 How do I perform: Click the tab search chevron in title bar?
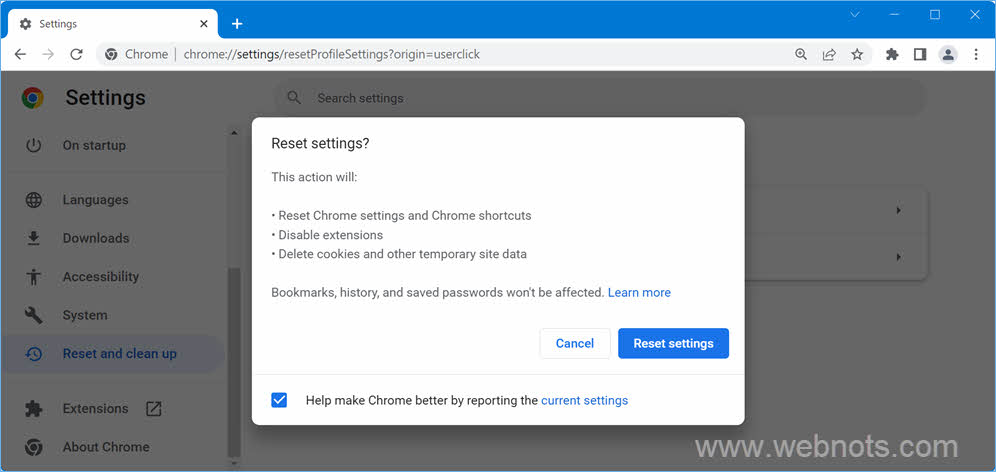[x=855, y=15]
